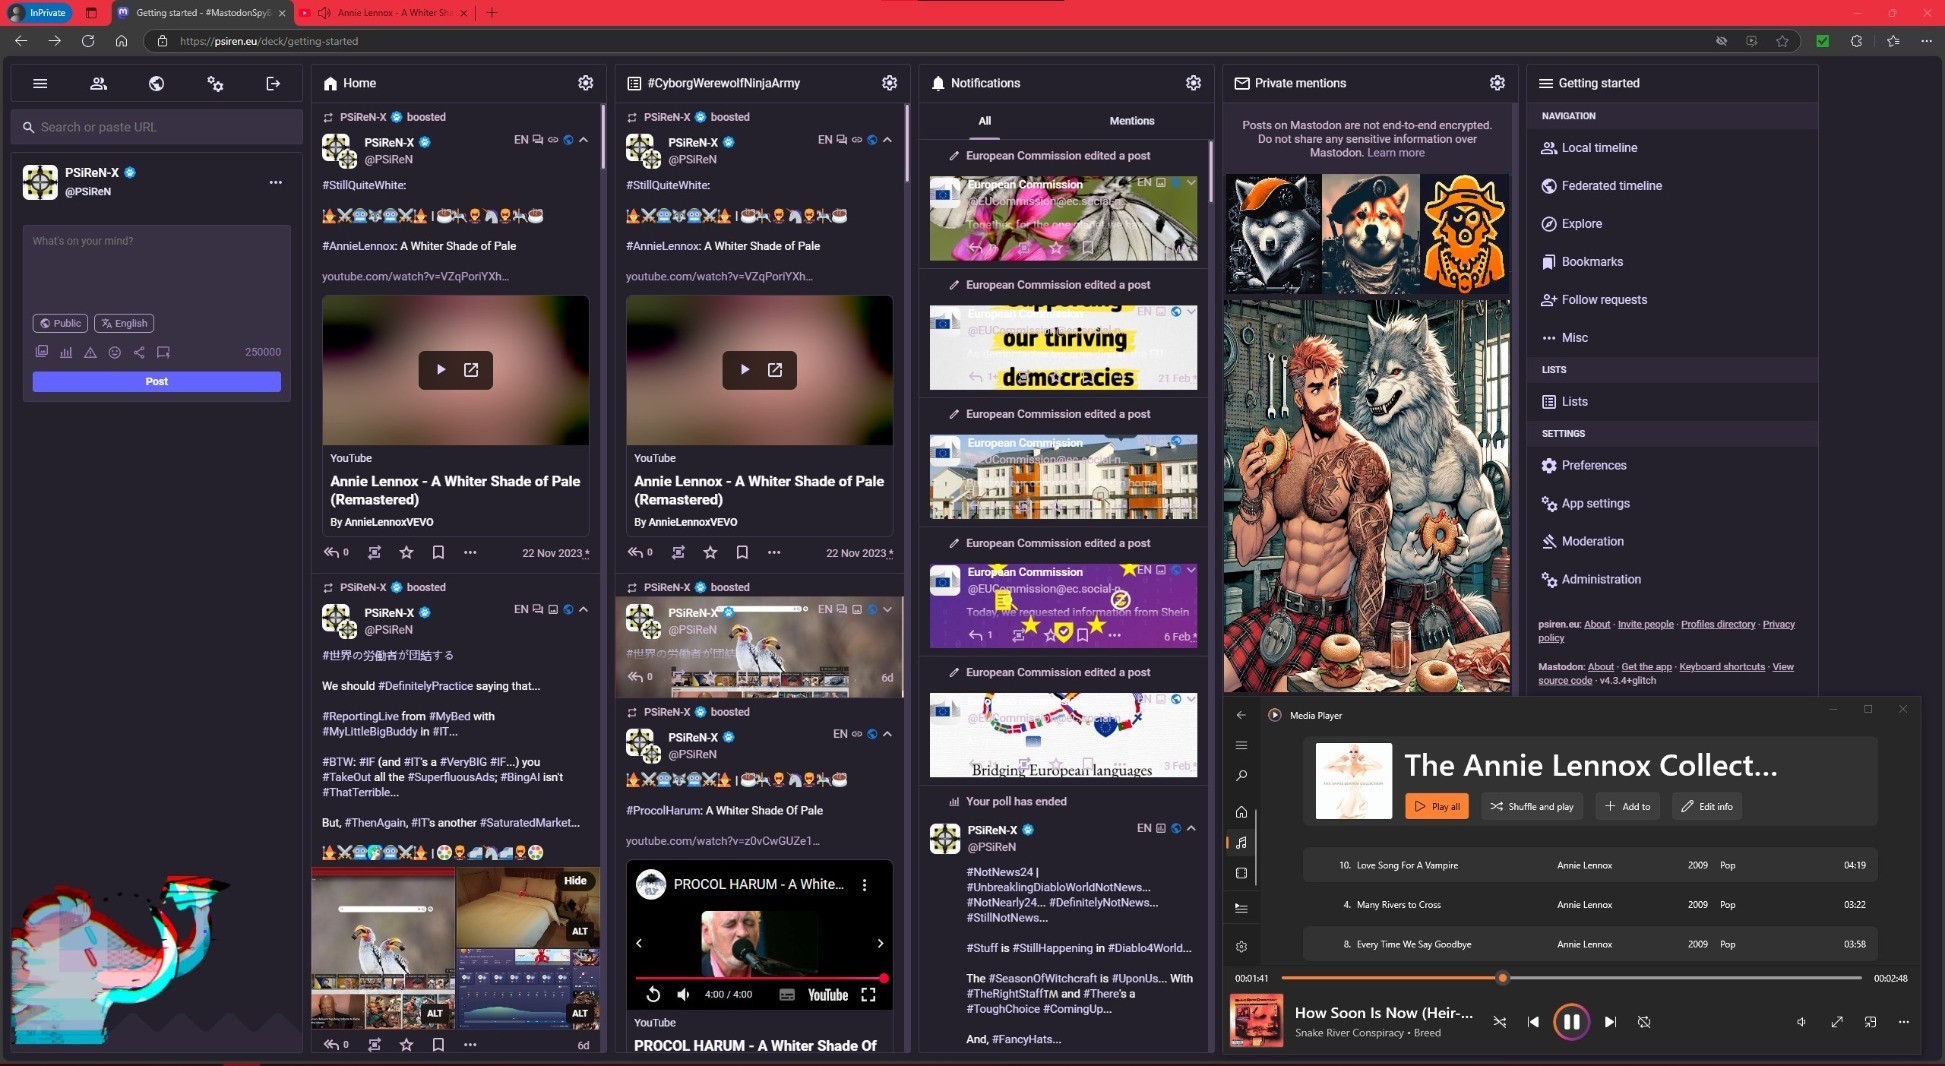
Task: Open Private mentions column settings gear
Action: (x=1497, y=83)
